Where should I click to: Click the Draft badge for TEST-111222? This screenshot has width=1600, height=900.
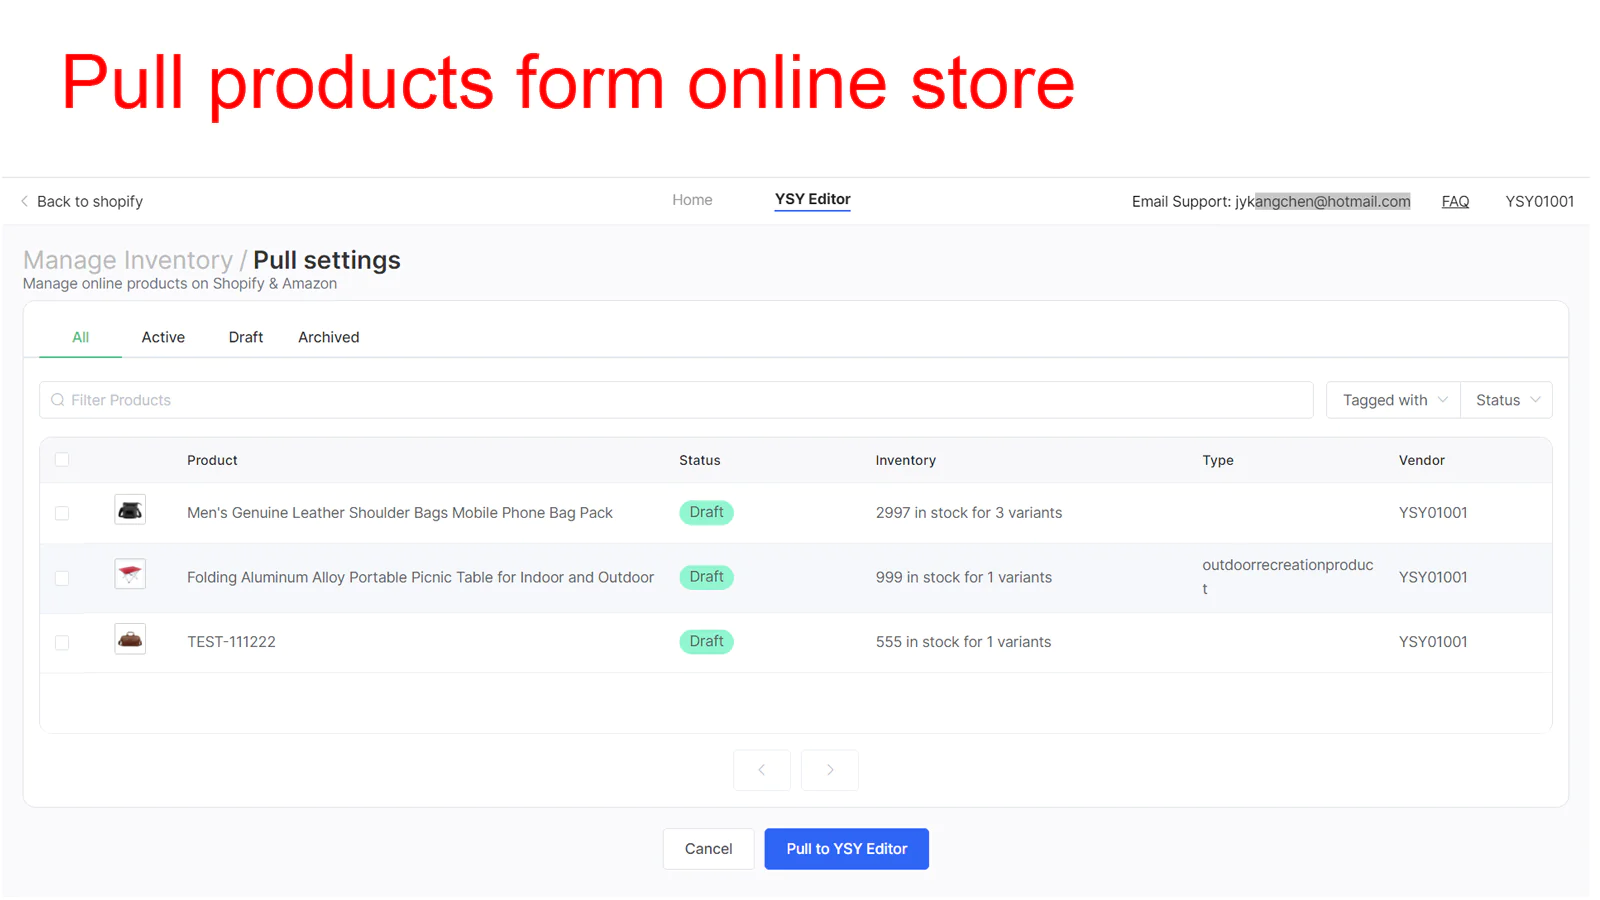[x=706, y=642]
